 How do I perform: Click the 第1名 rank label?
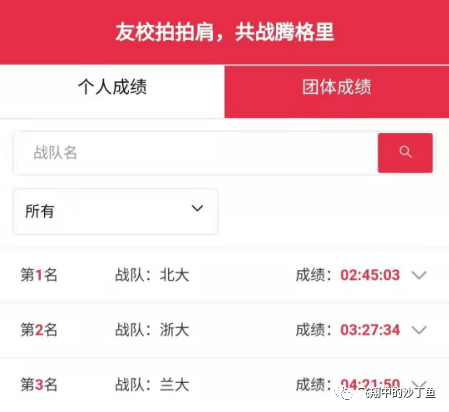[x=39, y=275]
